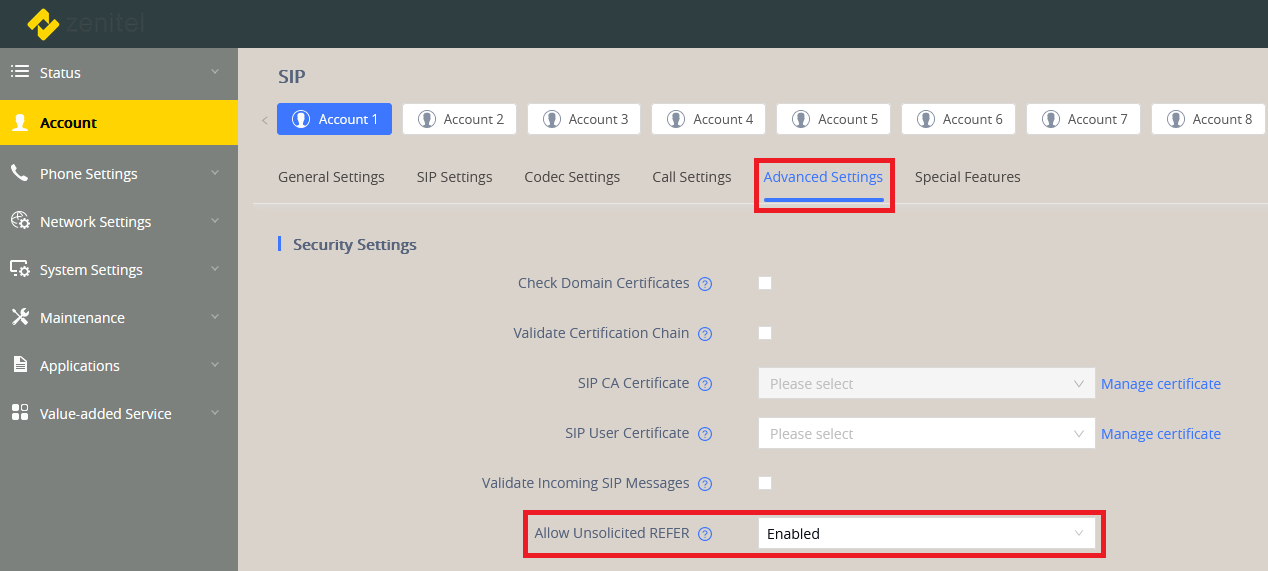Toggle Validate Incoming SIP Messages checkbox
Screen dimensions: 1268x571
pos(765,483)
